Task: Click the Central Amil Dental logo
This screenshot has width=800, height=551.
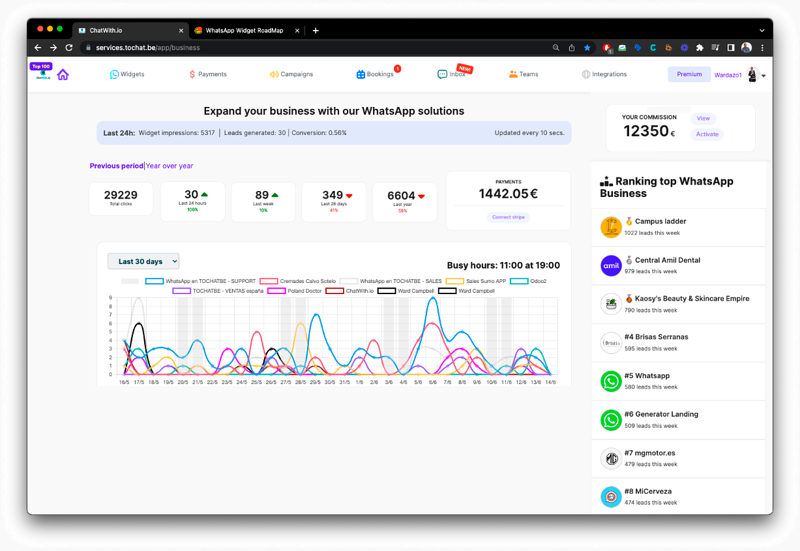Action: tap(611, 265)
